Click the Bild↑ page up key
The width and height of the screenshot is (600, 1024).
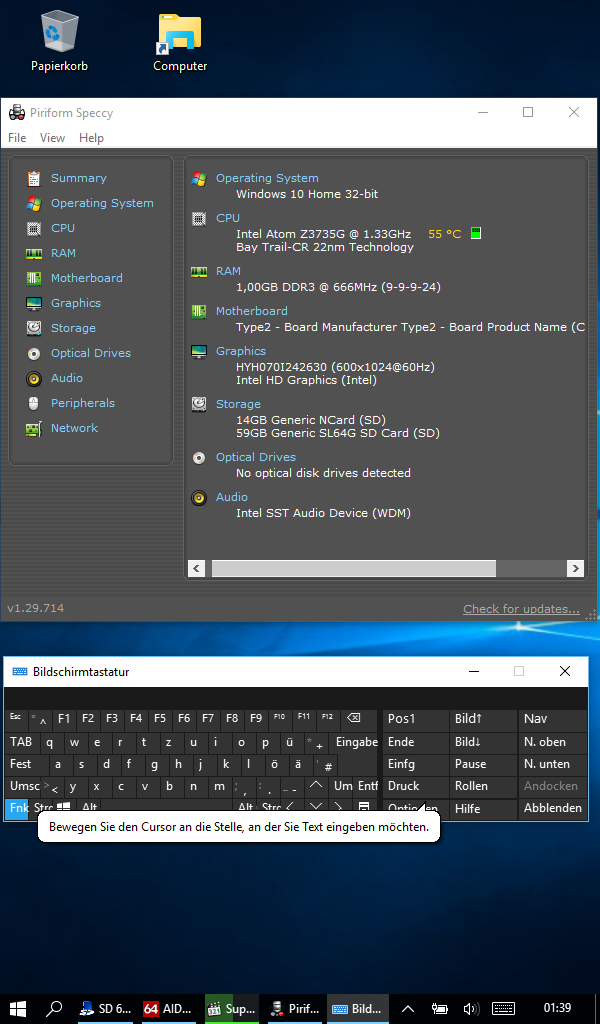click(483, 719)
